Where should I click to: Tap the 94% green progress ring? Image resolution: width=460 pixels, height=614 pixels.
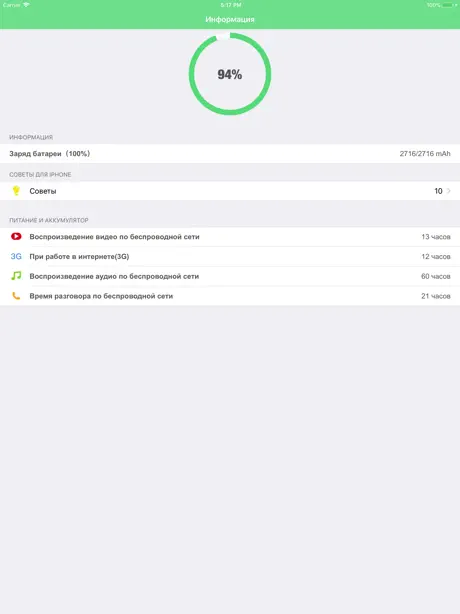pyautogui.click(x=230, y=74)
